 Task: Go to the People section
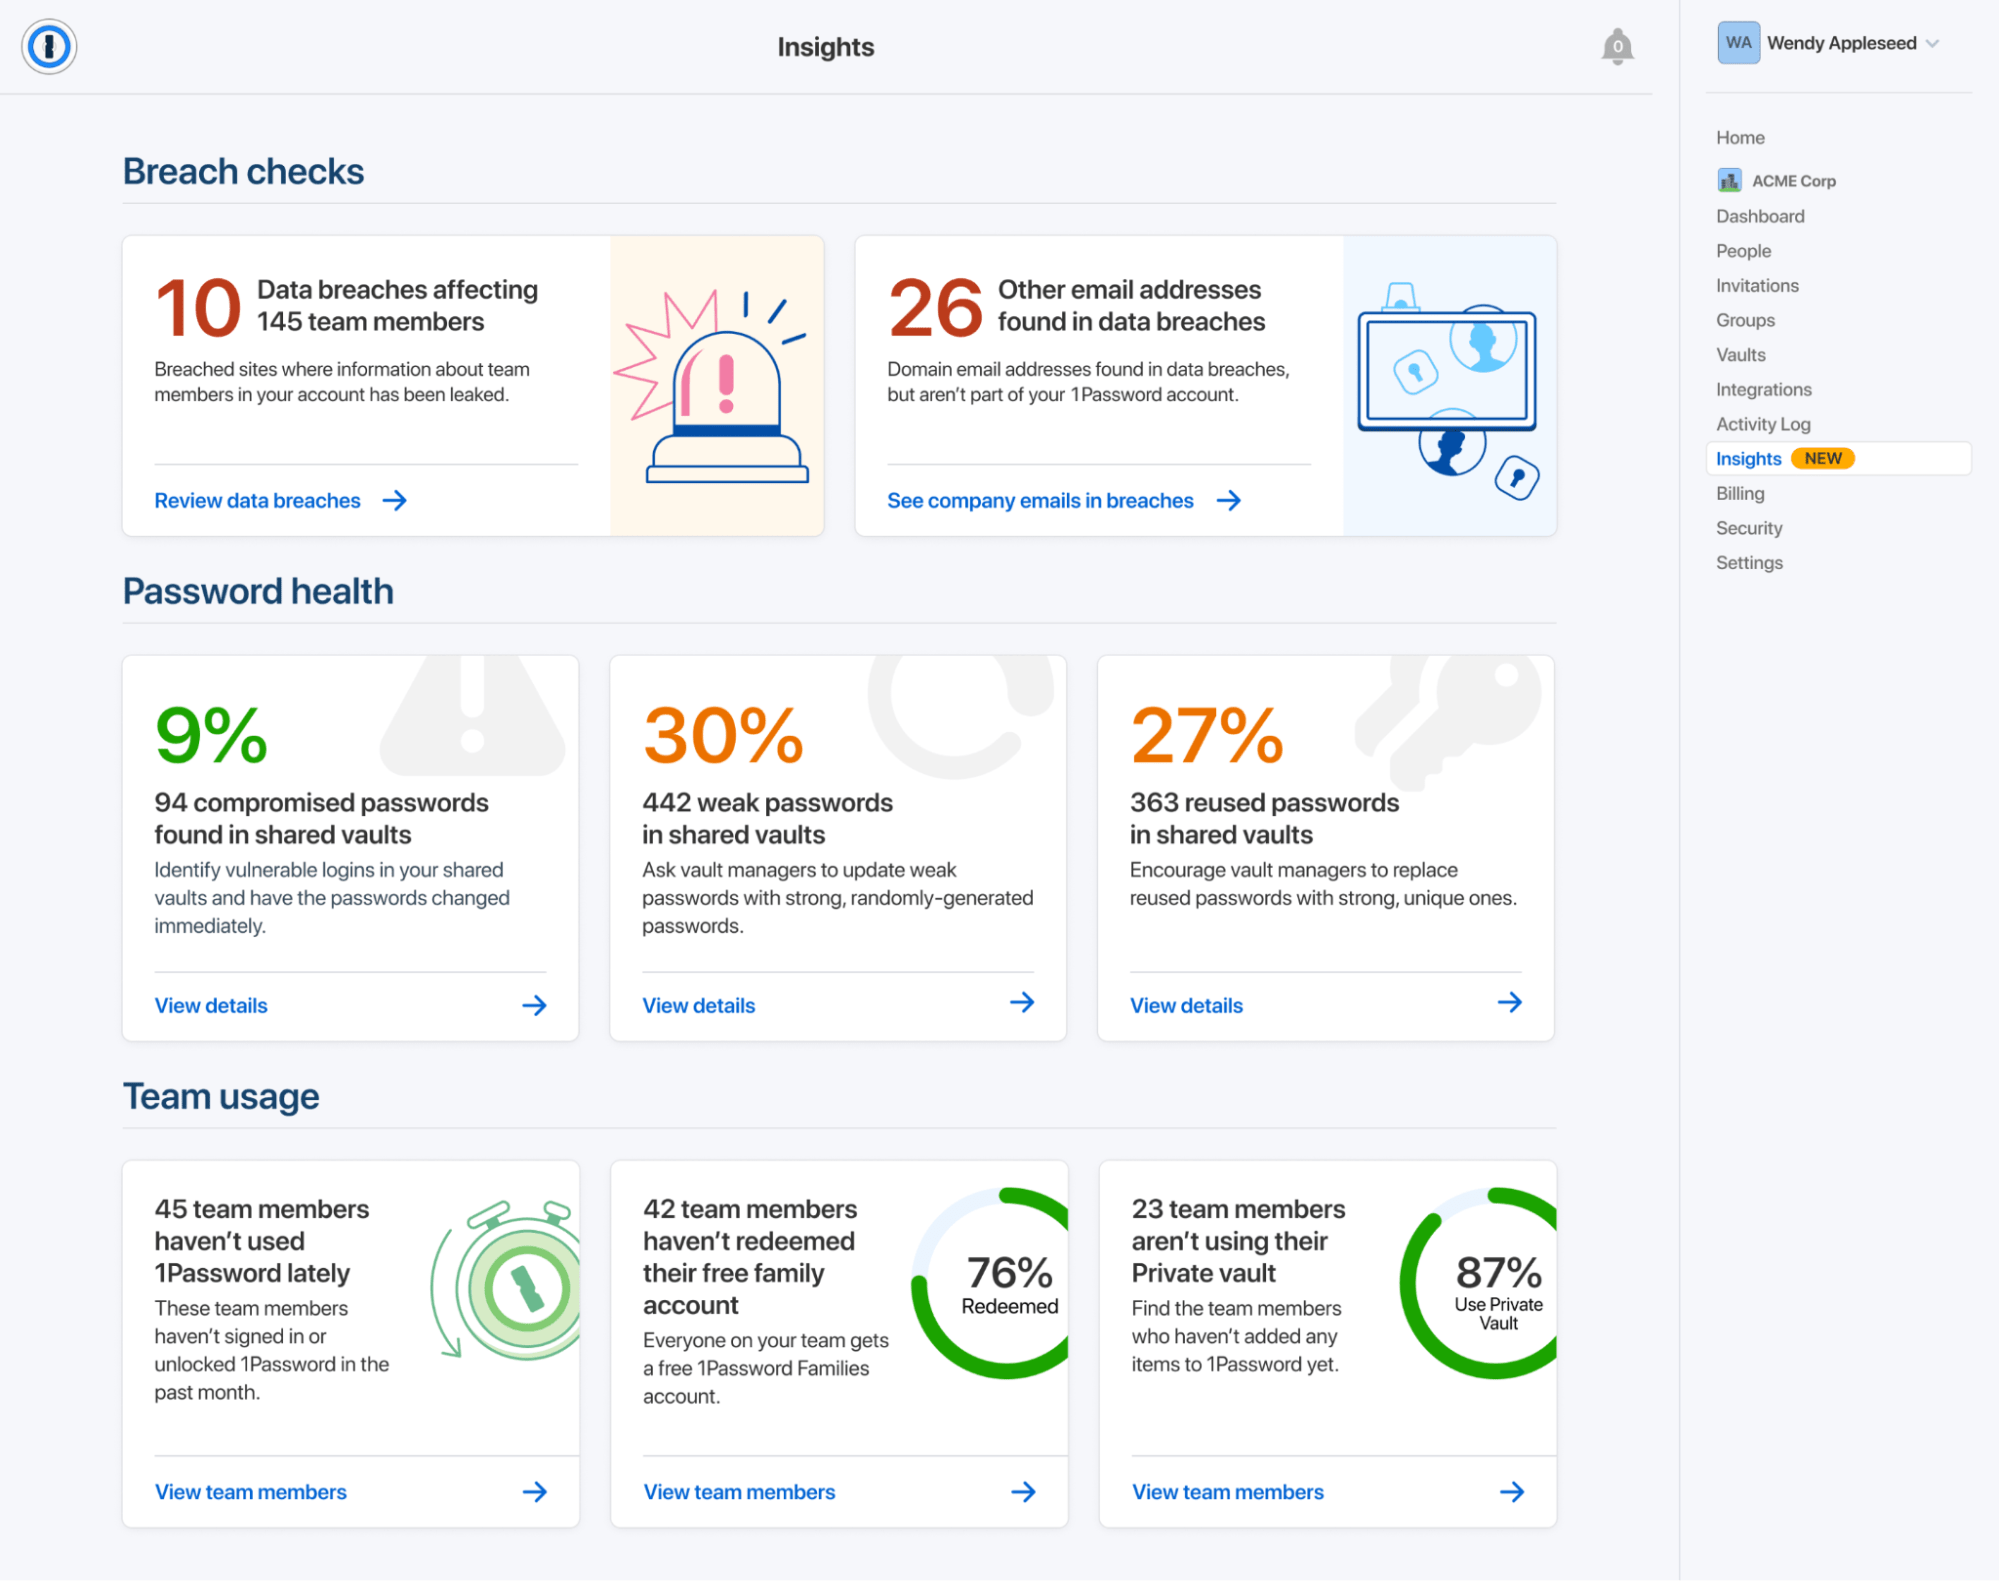tap(1743, 250)
